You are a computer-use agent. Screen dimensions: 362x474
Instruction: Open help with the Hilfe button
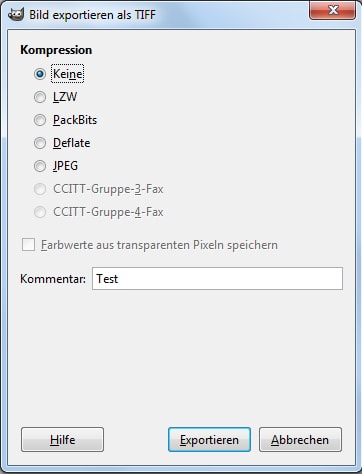click(63, 440)
